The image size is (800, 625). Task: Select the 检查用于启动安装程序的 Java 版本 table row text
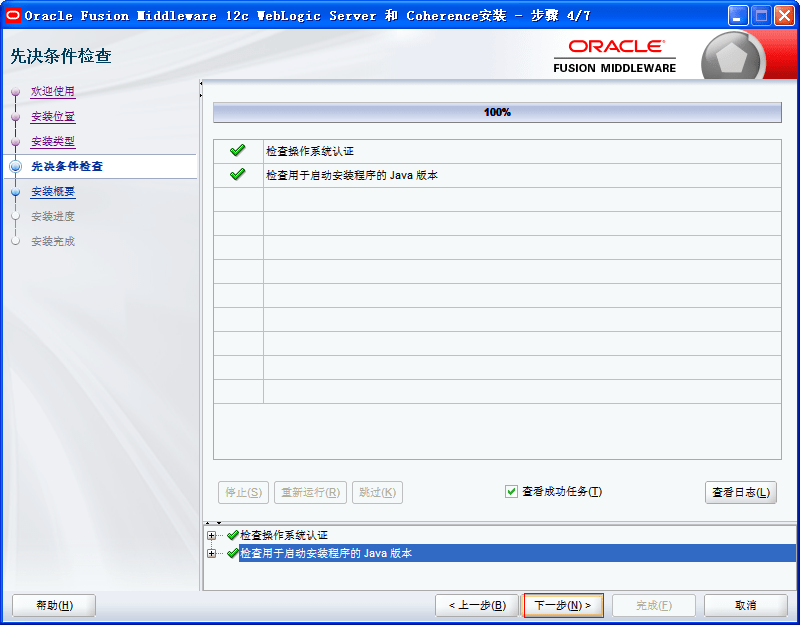352,175
